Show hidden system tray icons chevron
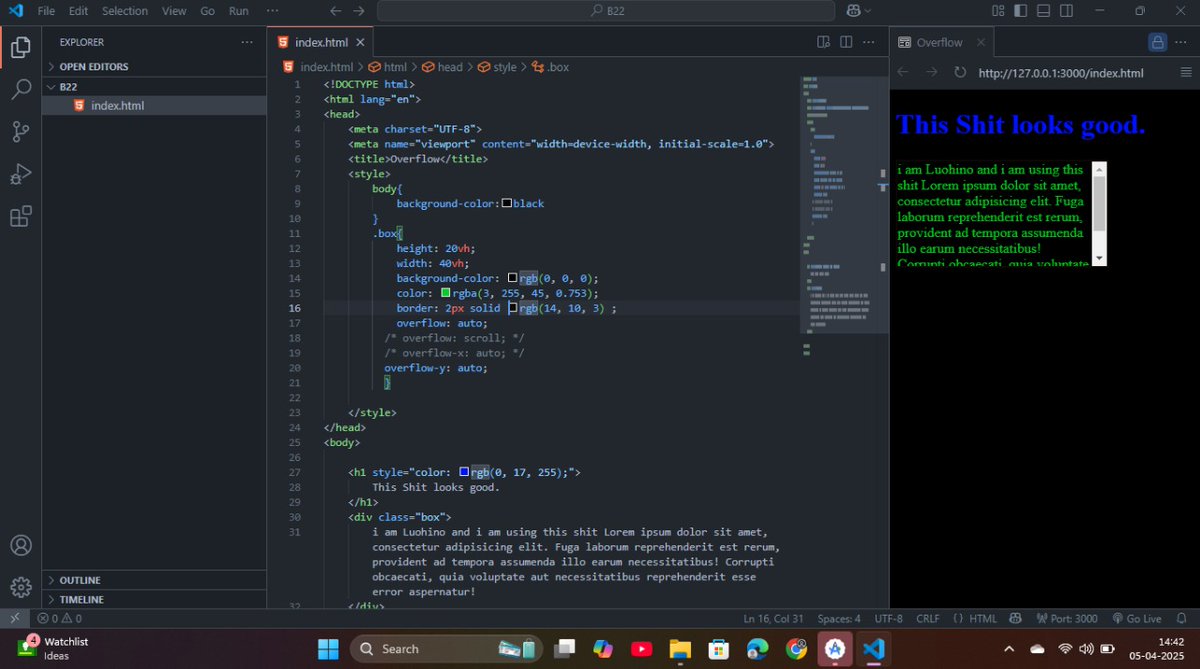This screenshot has width=1200, height=669. coord(1008,649)
